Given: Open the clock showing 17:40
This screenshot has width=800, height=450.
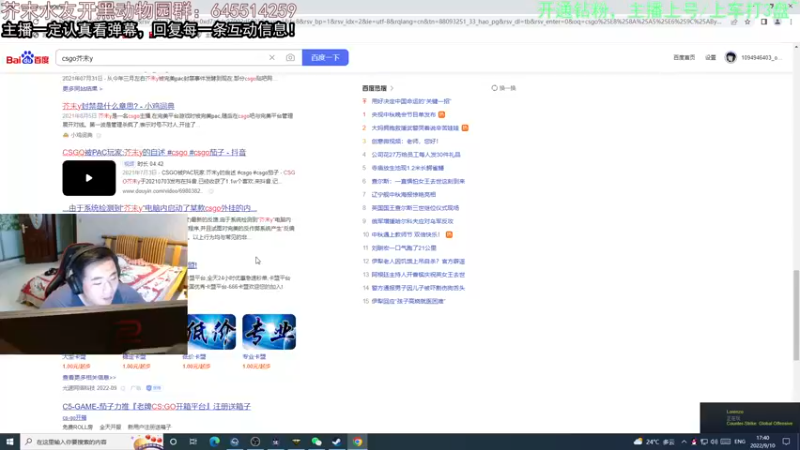Looking at the screenshot, I should [x=763, y=442].
